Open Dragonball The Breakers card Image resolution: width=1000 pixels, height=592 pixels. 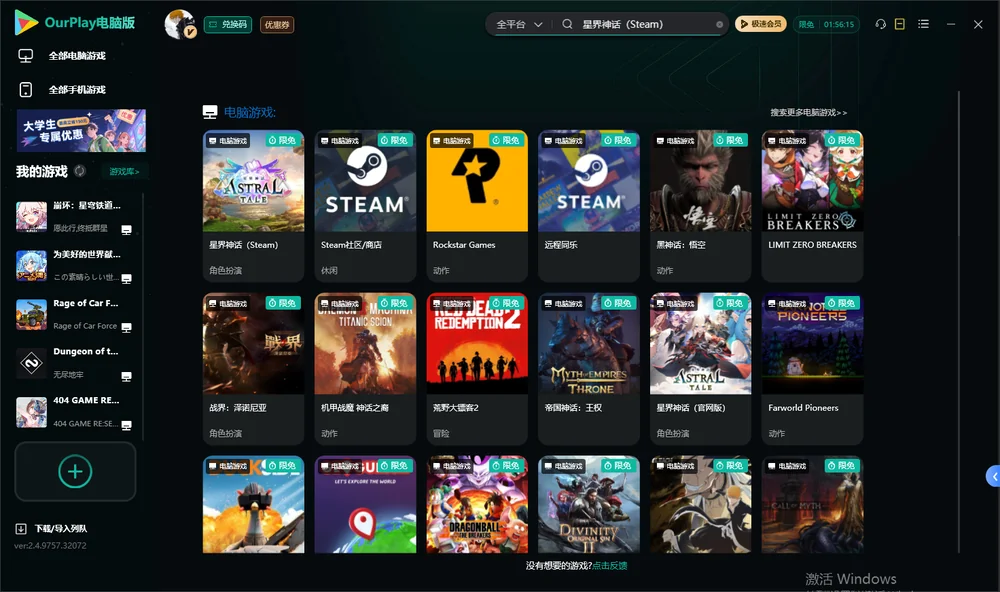point(477,504)
